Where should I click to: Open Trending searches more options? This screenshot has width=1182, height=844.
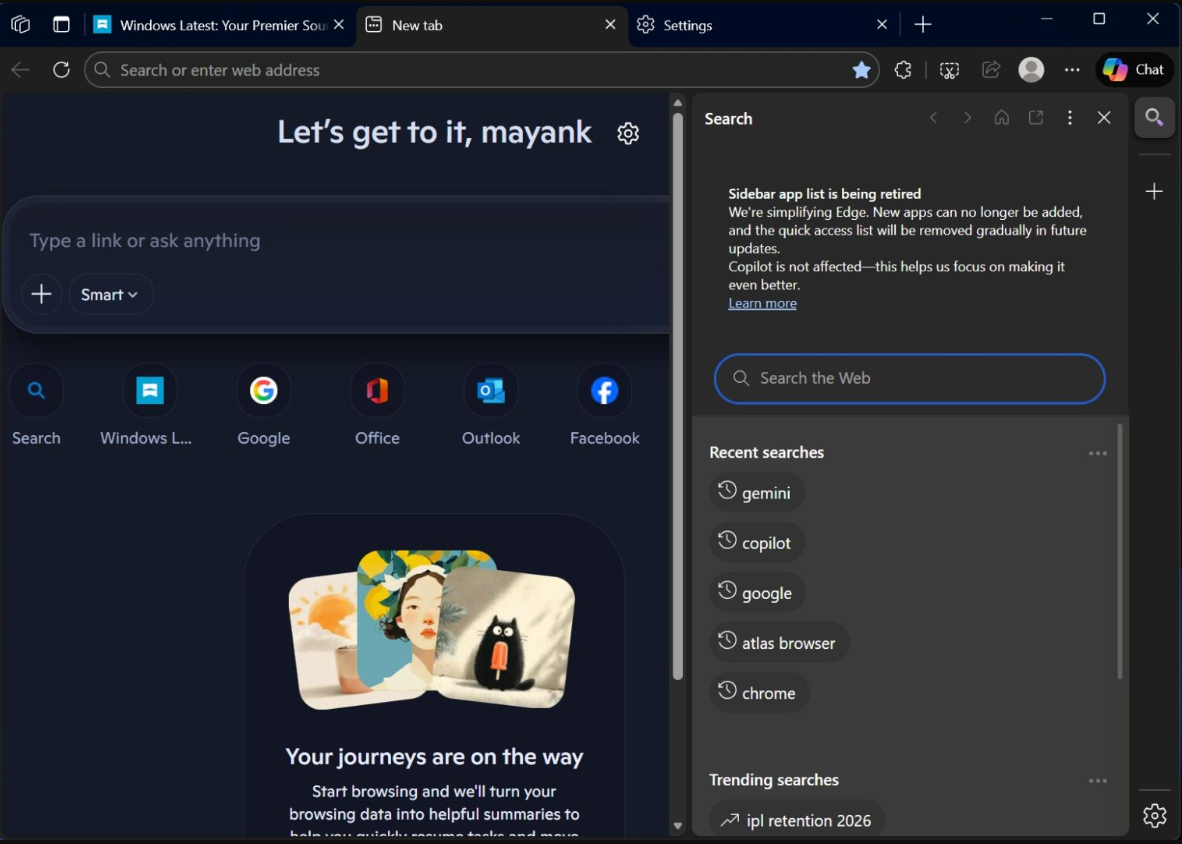coord(1098,781)
